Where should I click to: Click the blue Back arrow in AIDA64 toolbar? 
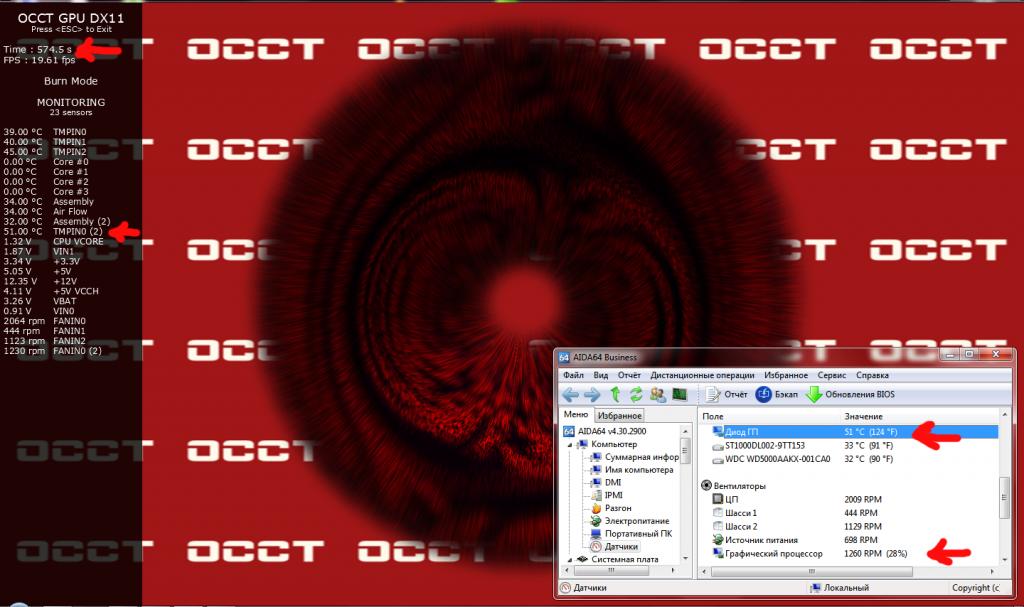click(x=570, y=395)
